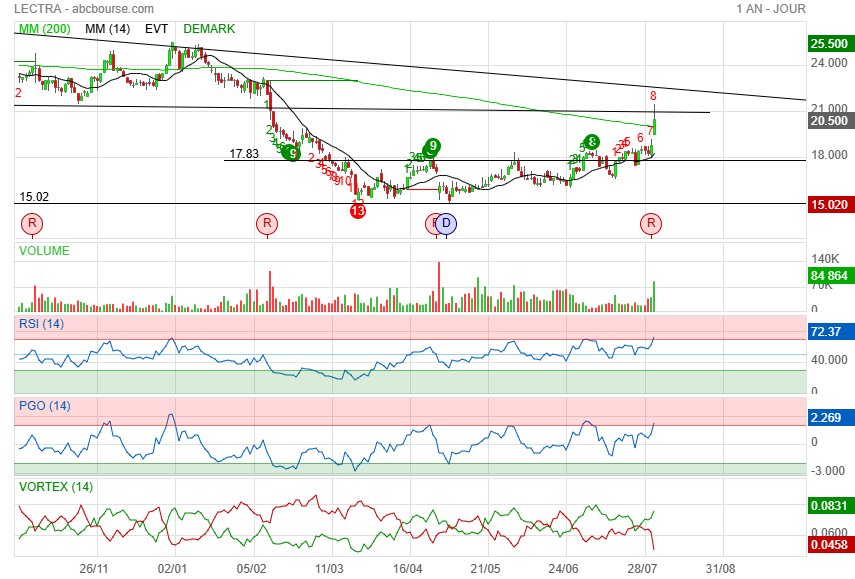Click the 24/06 date on time axis
The width and height of the screenshot is (855, 579).
click(563, 569)
